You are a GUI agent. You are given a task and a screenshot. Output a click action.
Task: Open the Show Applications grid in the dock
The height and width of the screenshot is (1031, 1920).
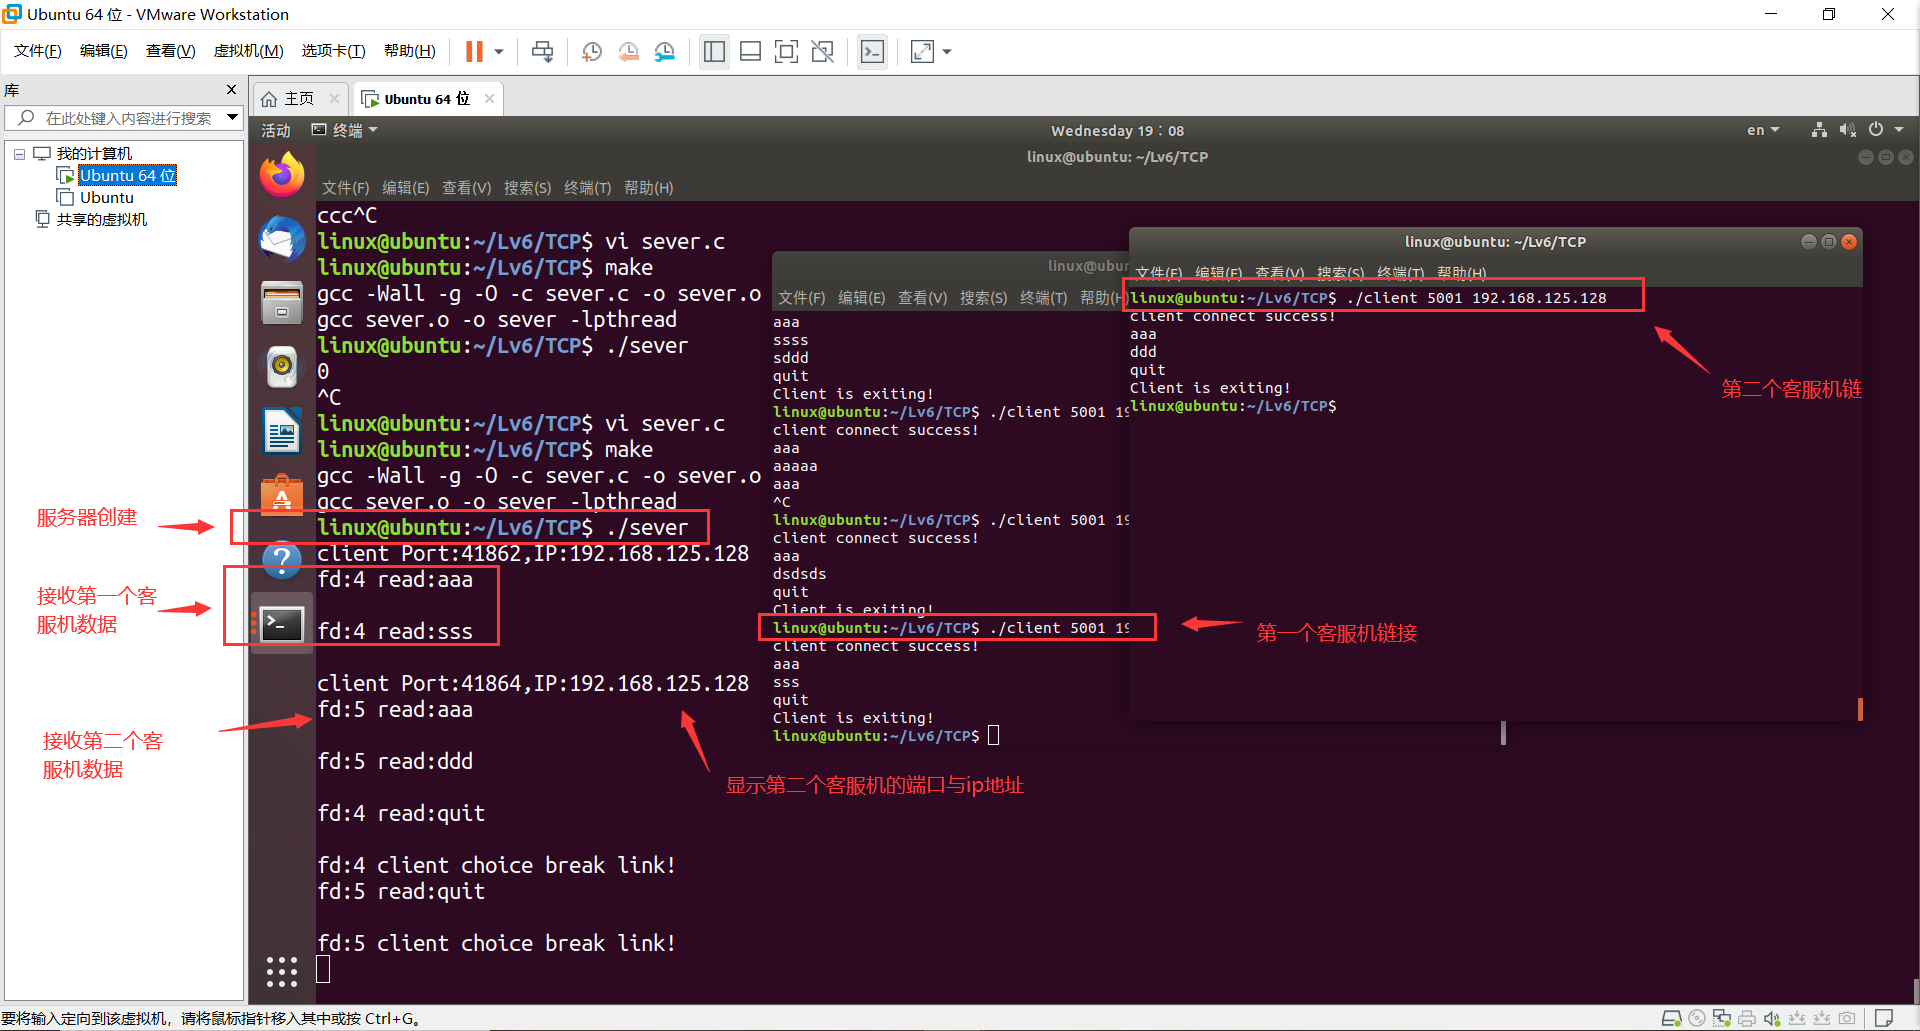281,971
